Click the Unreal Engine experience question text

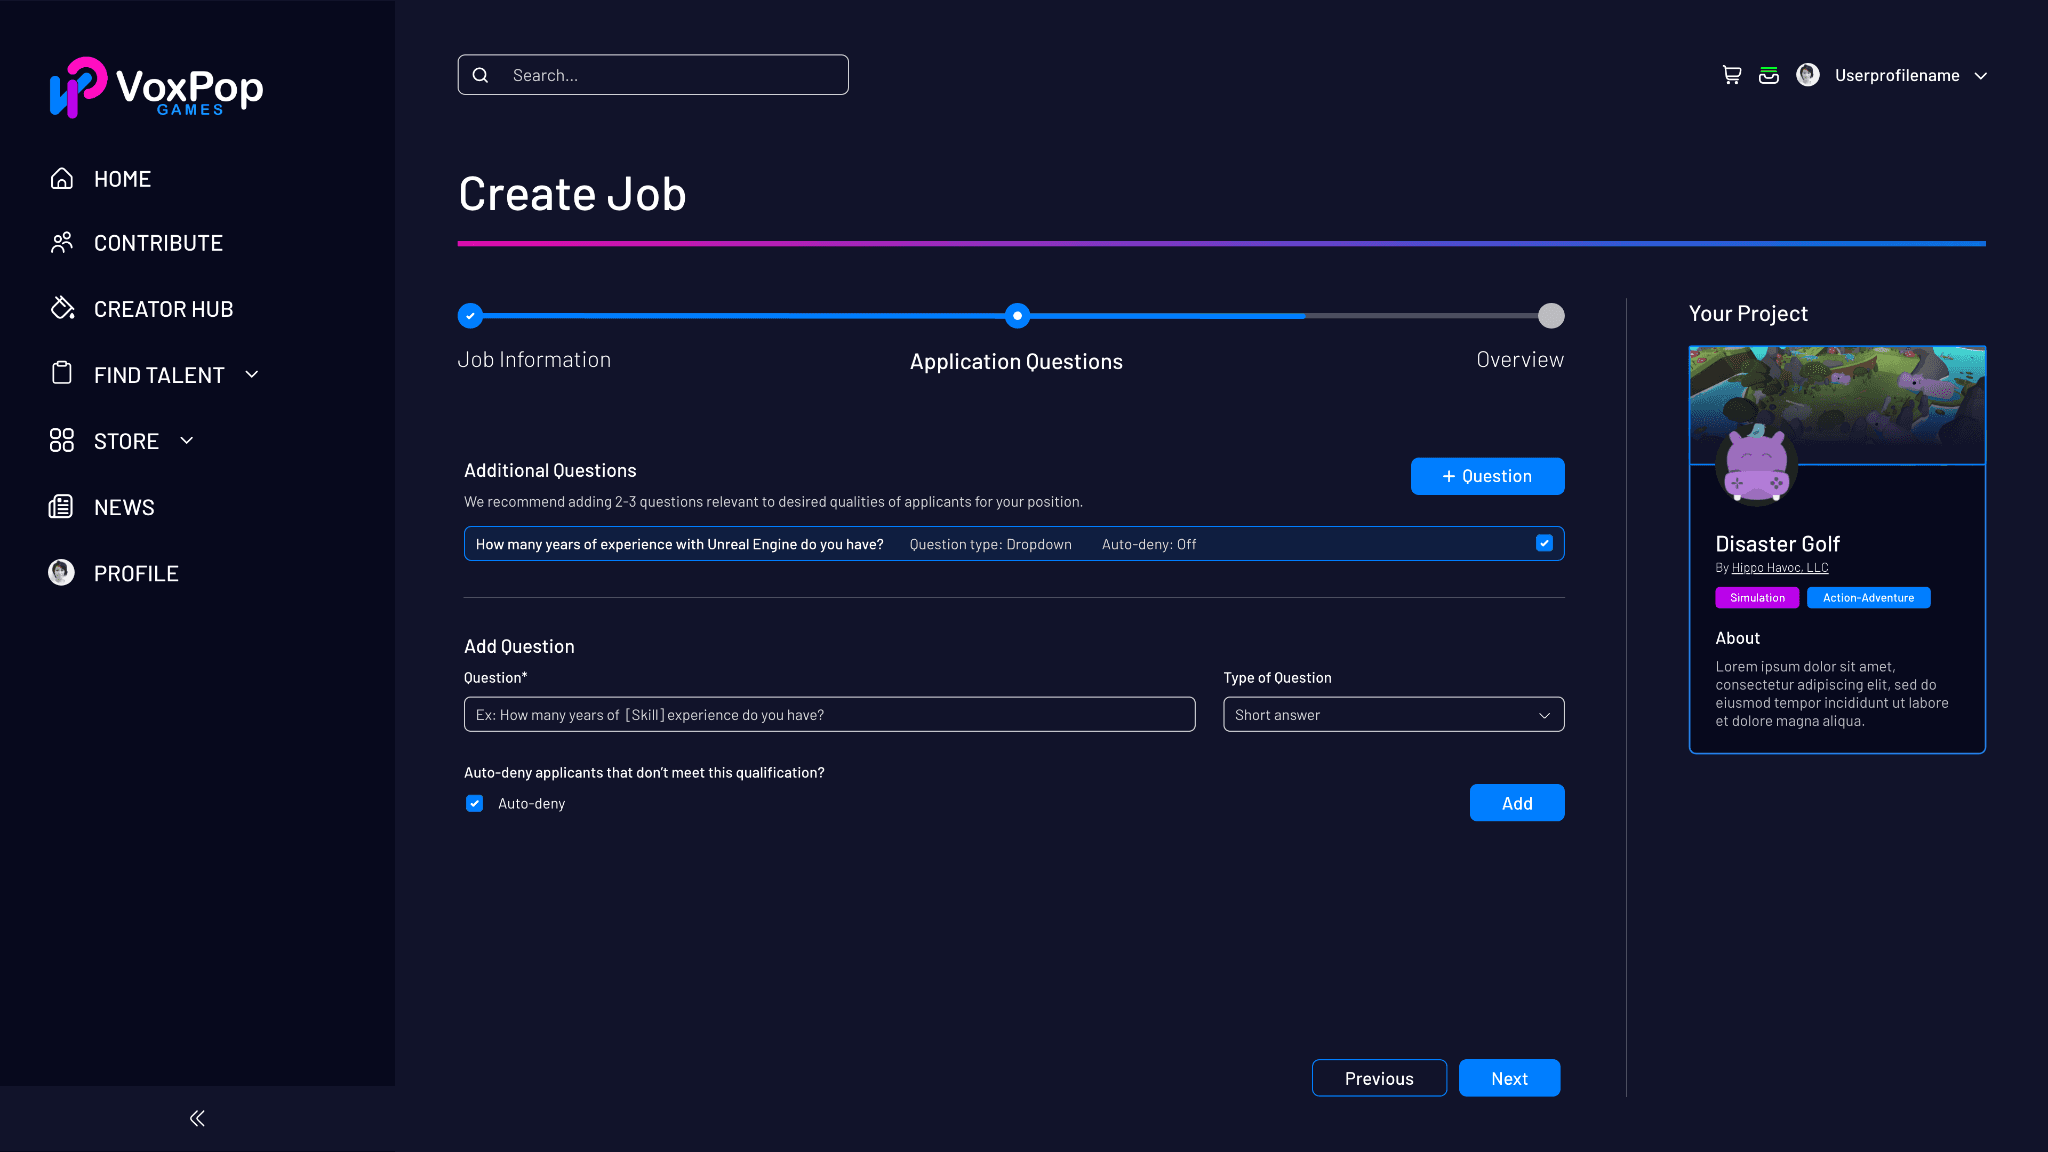679,544
